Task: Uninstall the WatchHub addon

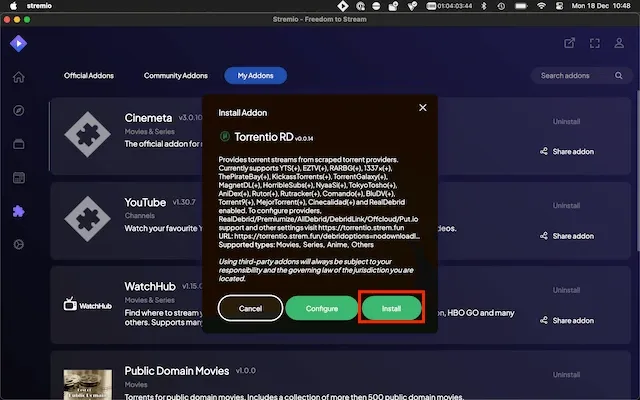Action: pos(566,290)
